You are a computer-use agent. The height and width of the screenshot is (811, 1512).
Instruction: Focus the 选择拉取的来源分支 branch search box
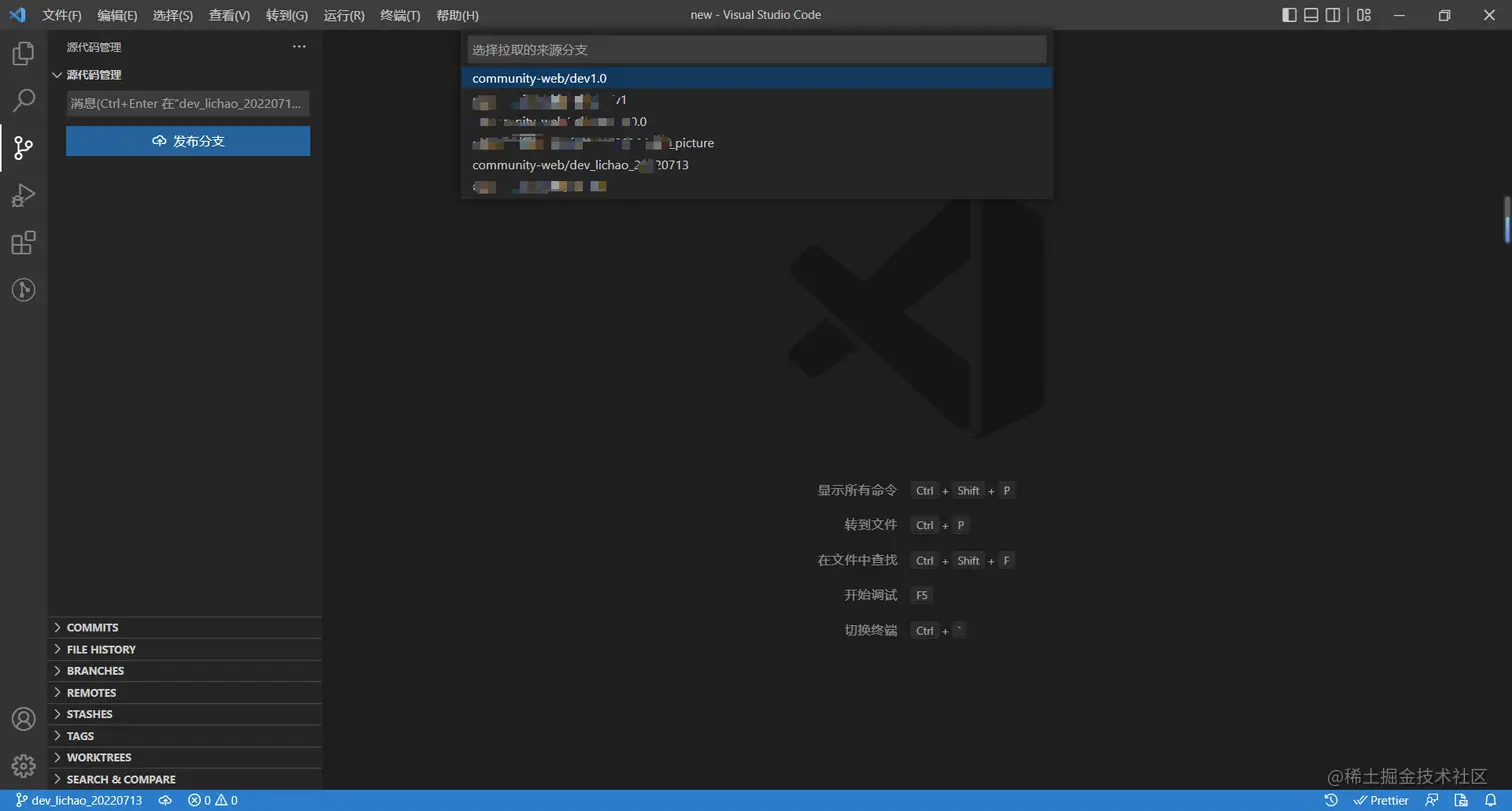[x=757, y=49]
